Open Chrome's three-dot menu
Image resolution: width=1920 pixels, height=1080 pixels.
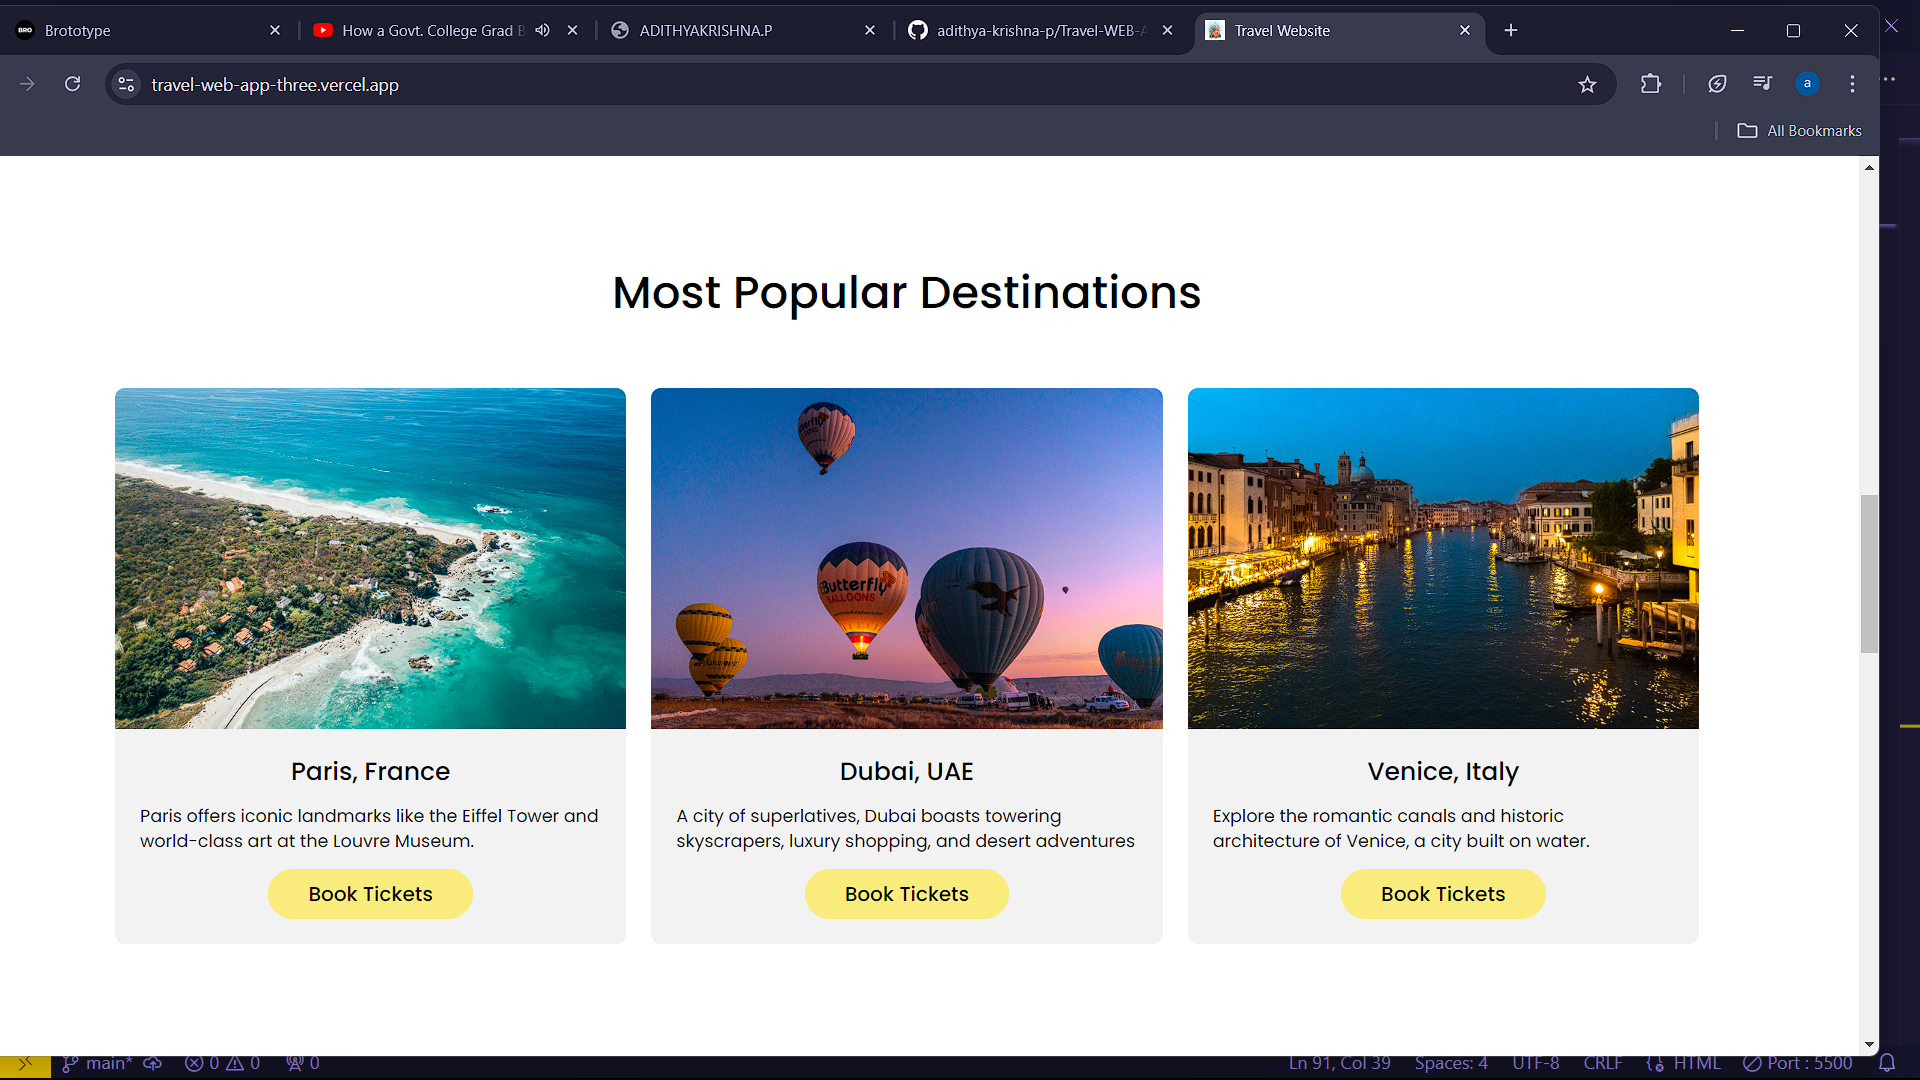point(1852,84)
